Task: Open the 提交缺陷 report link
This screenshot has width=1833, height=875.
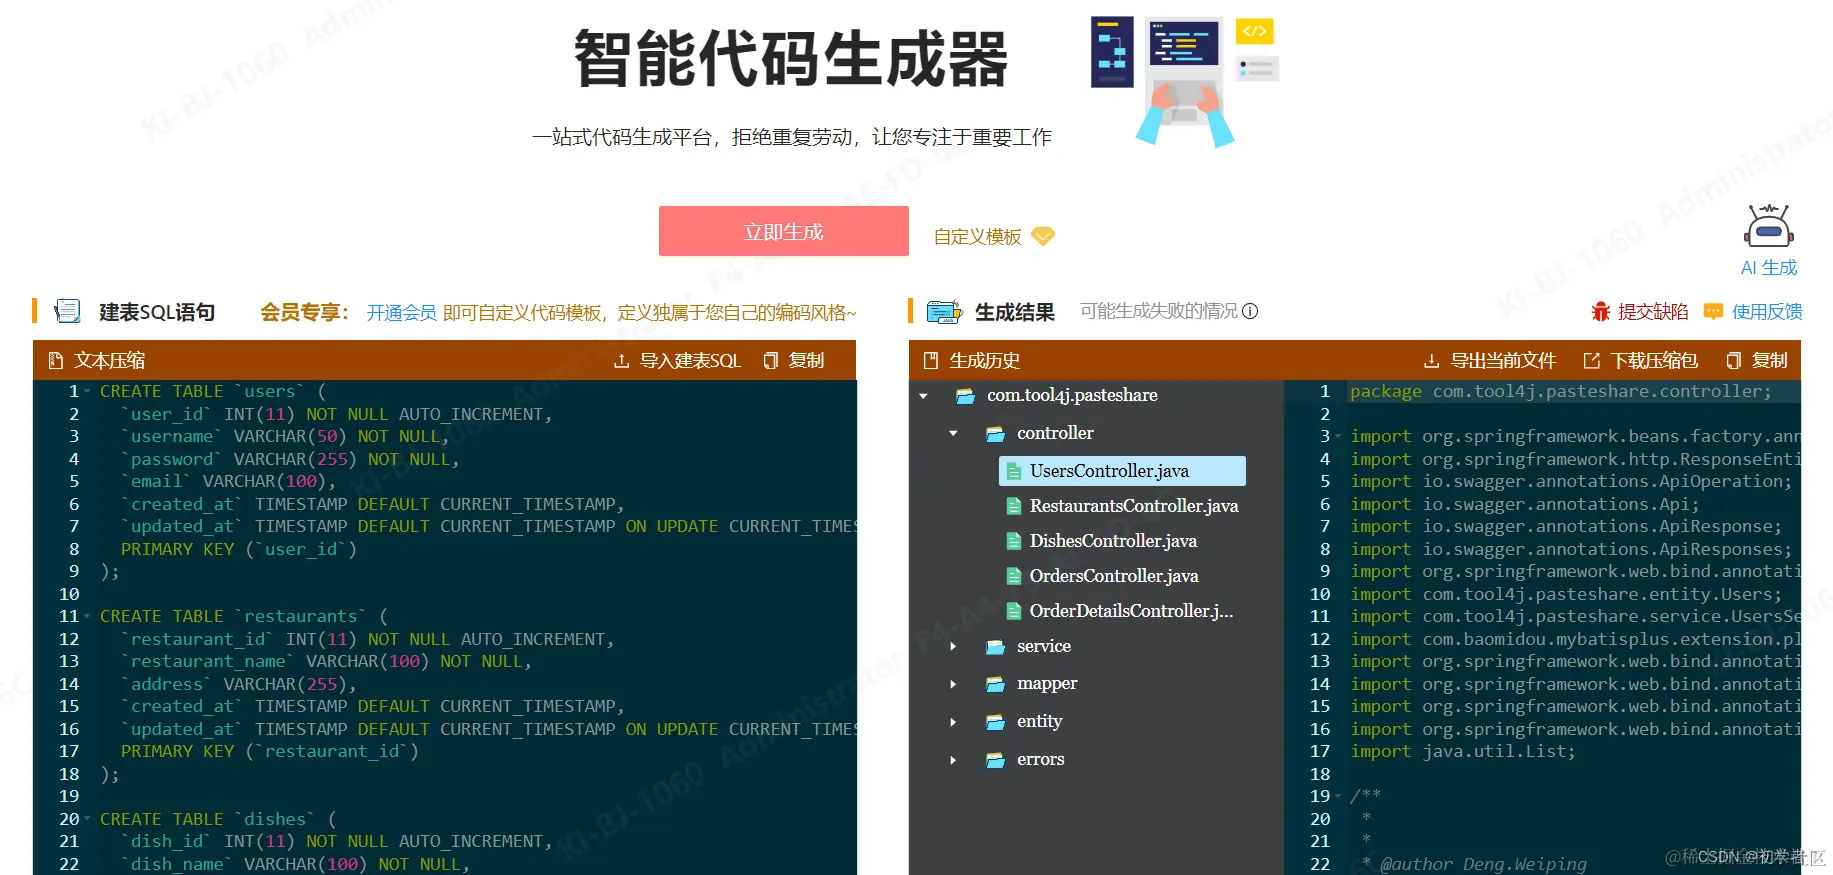Action: (1653, 312)
